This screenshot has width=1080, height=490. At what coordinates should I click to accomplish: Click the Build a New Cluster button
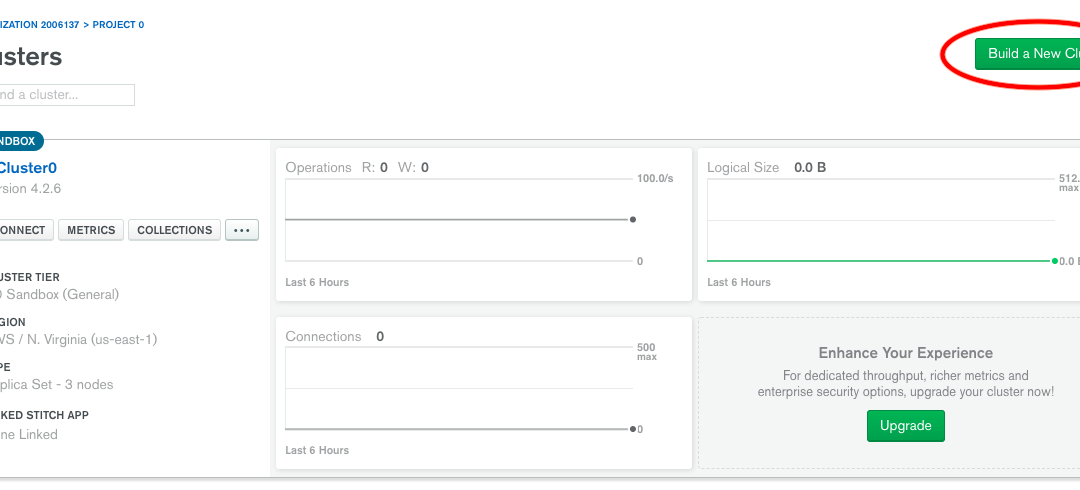1030,54
